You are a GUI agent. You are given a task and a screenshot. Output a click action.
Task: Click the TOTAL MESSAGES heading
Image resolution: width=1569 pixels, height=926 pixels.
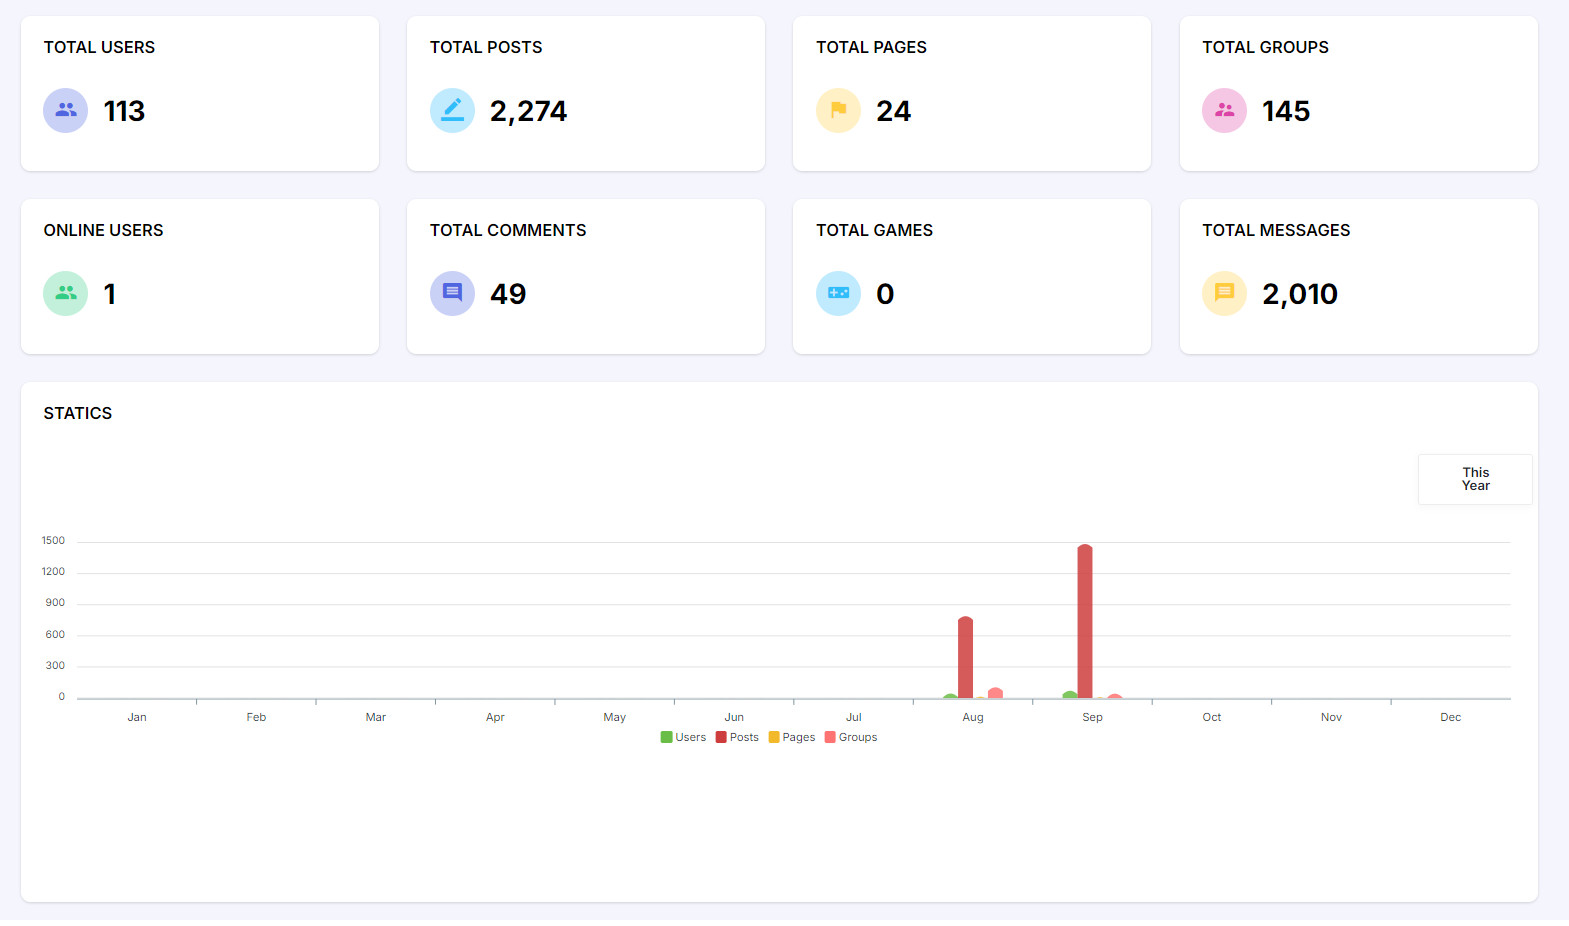pos(1276,230)
